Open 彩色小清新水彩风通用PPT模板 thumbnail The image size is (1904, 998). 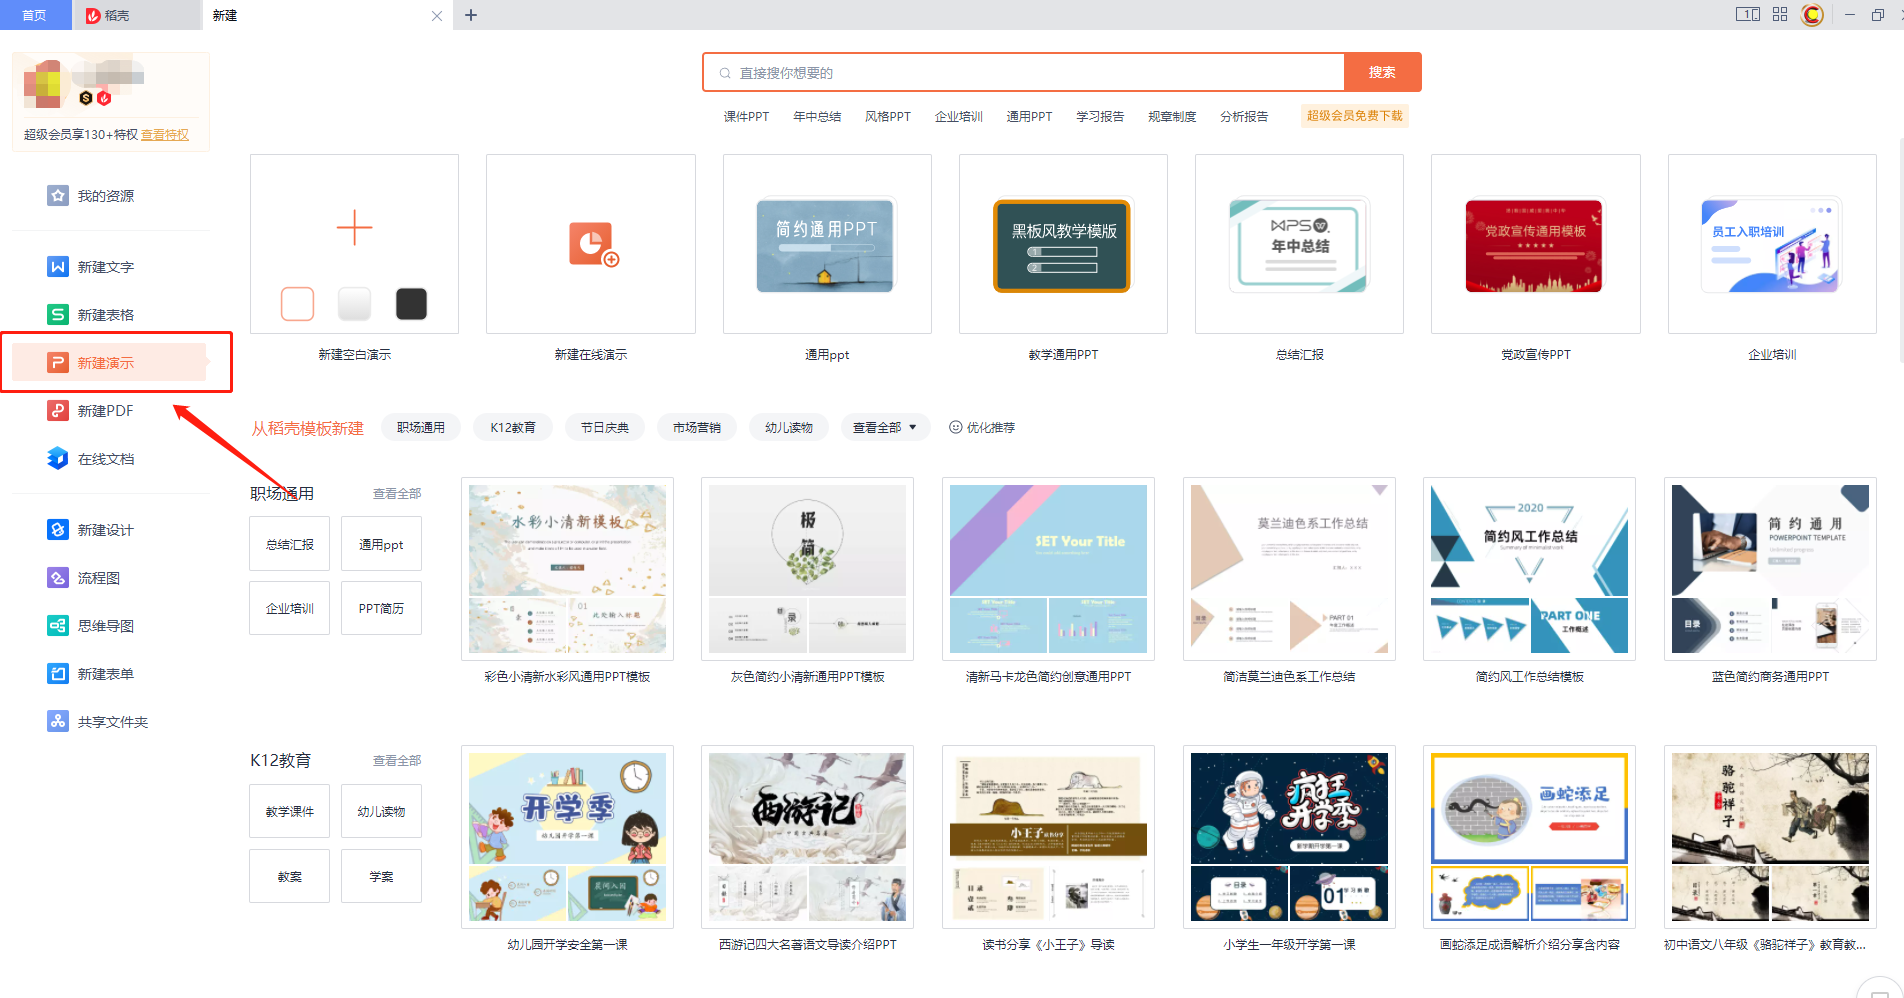pyautogui.click(x=567, y=569)
